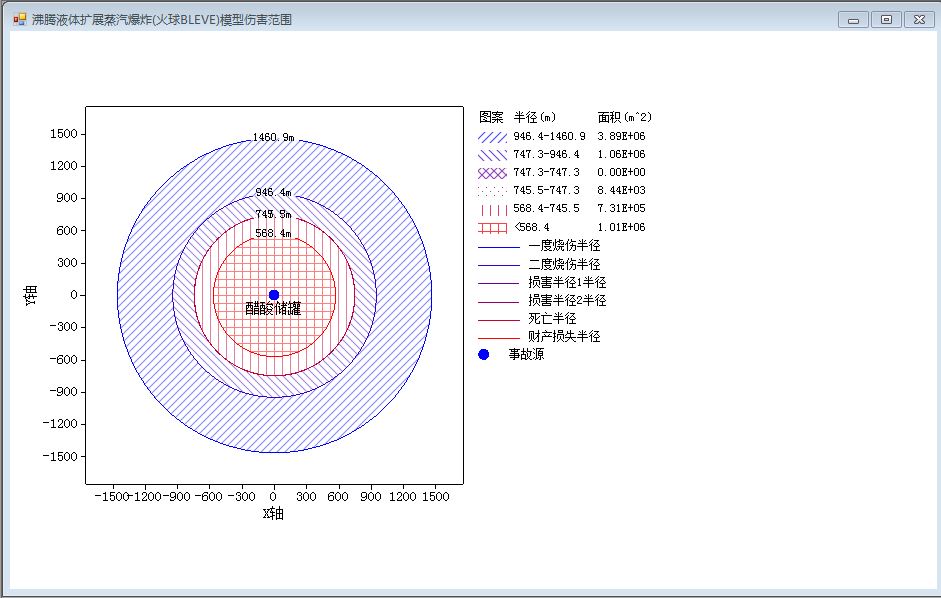Select the 745.5m radius label
941x598 pixels.
(273, 214)
